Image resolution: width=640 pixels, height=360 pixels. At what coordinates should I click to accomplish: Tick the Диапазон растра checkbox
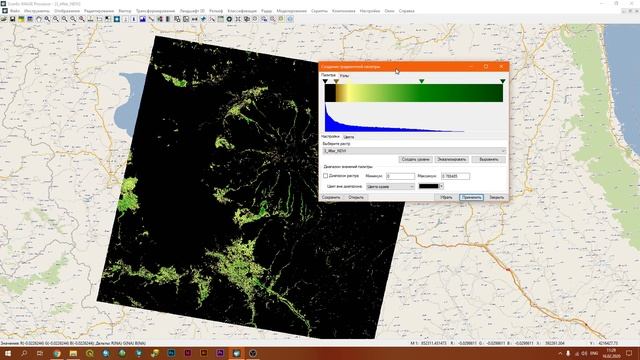pyautogui.click(x=325, y=176)
